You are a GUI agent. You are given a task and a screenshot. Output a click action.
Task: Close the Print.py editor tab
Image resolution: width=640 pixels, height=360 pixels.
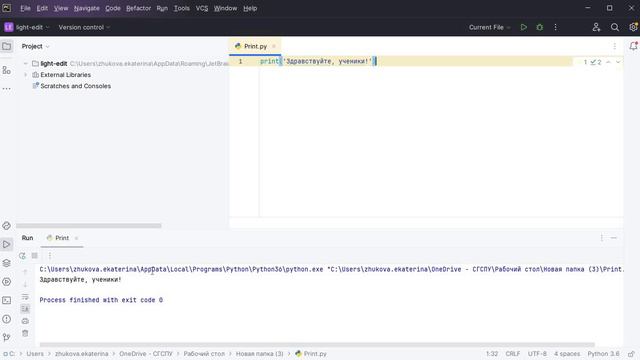tap(274, 47)
